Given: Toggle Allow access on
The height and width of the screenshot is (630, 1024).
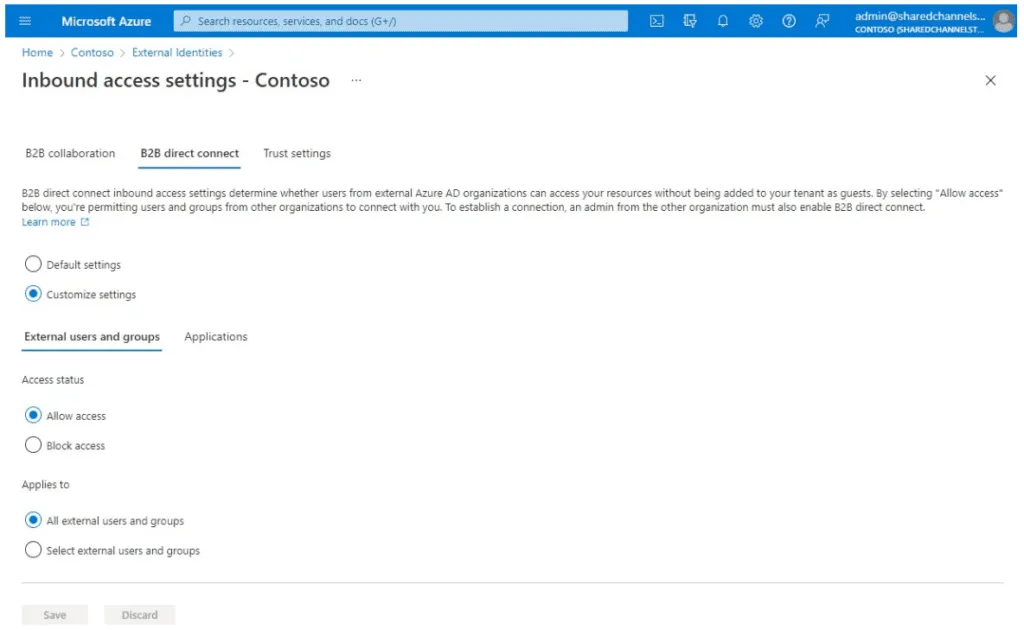Looking at the screenshot, I should pos(33,415).
